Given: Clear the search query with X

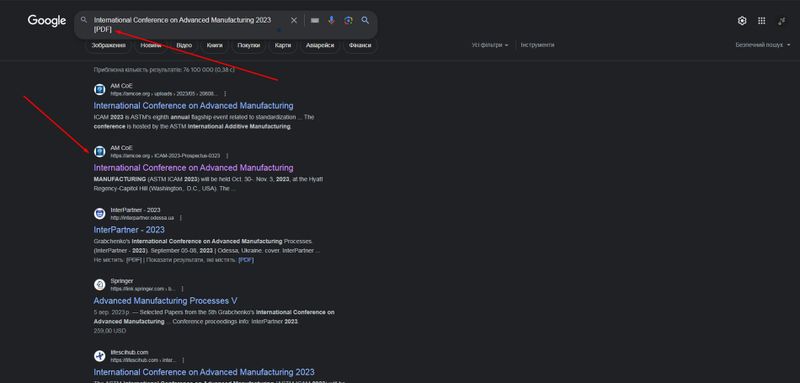Looking at the screenshot, I should tap(294, 20).
